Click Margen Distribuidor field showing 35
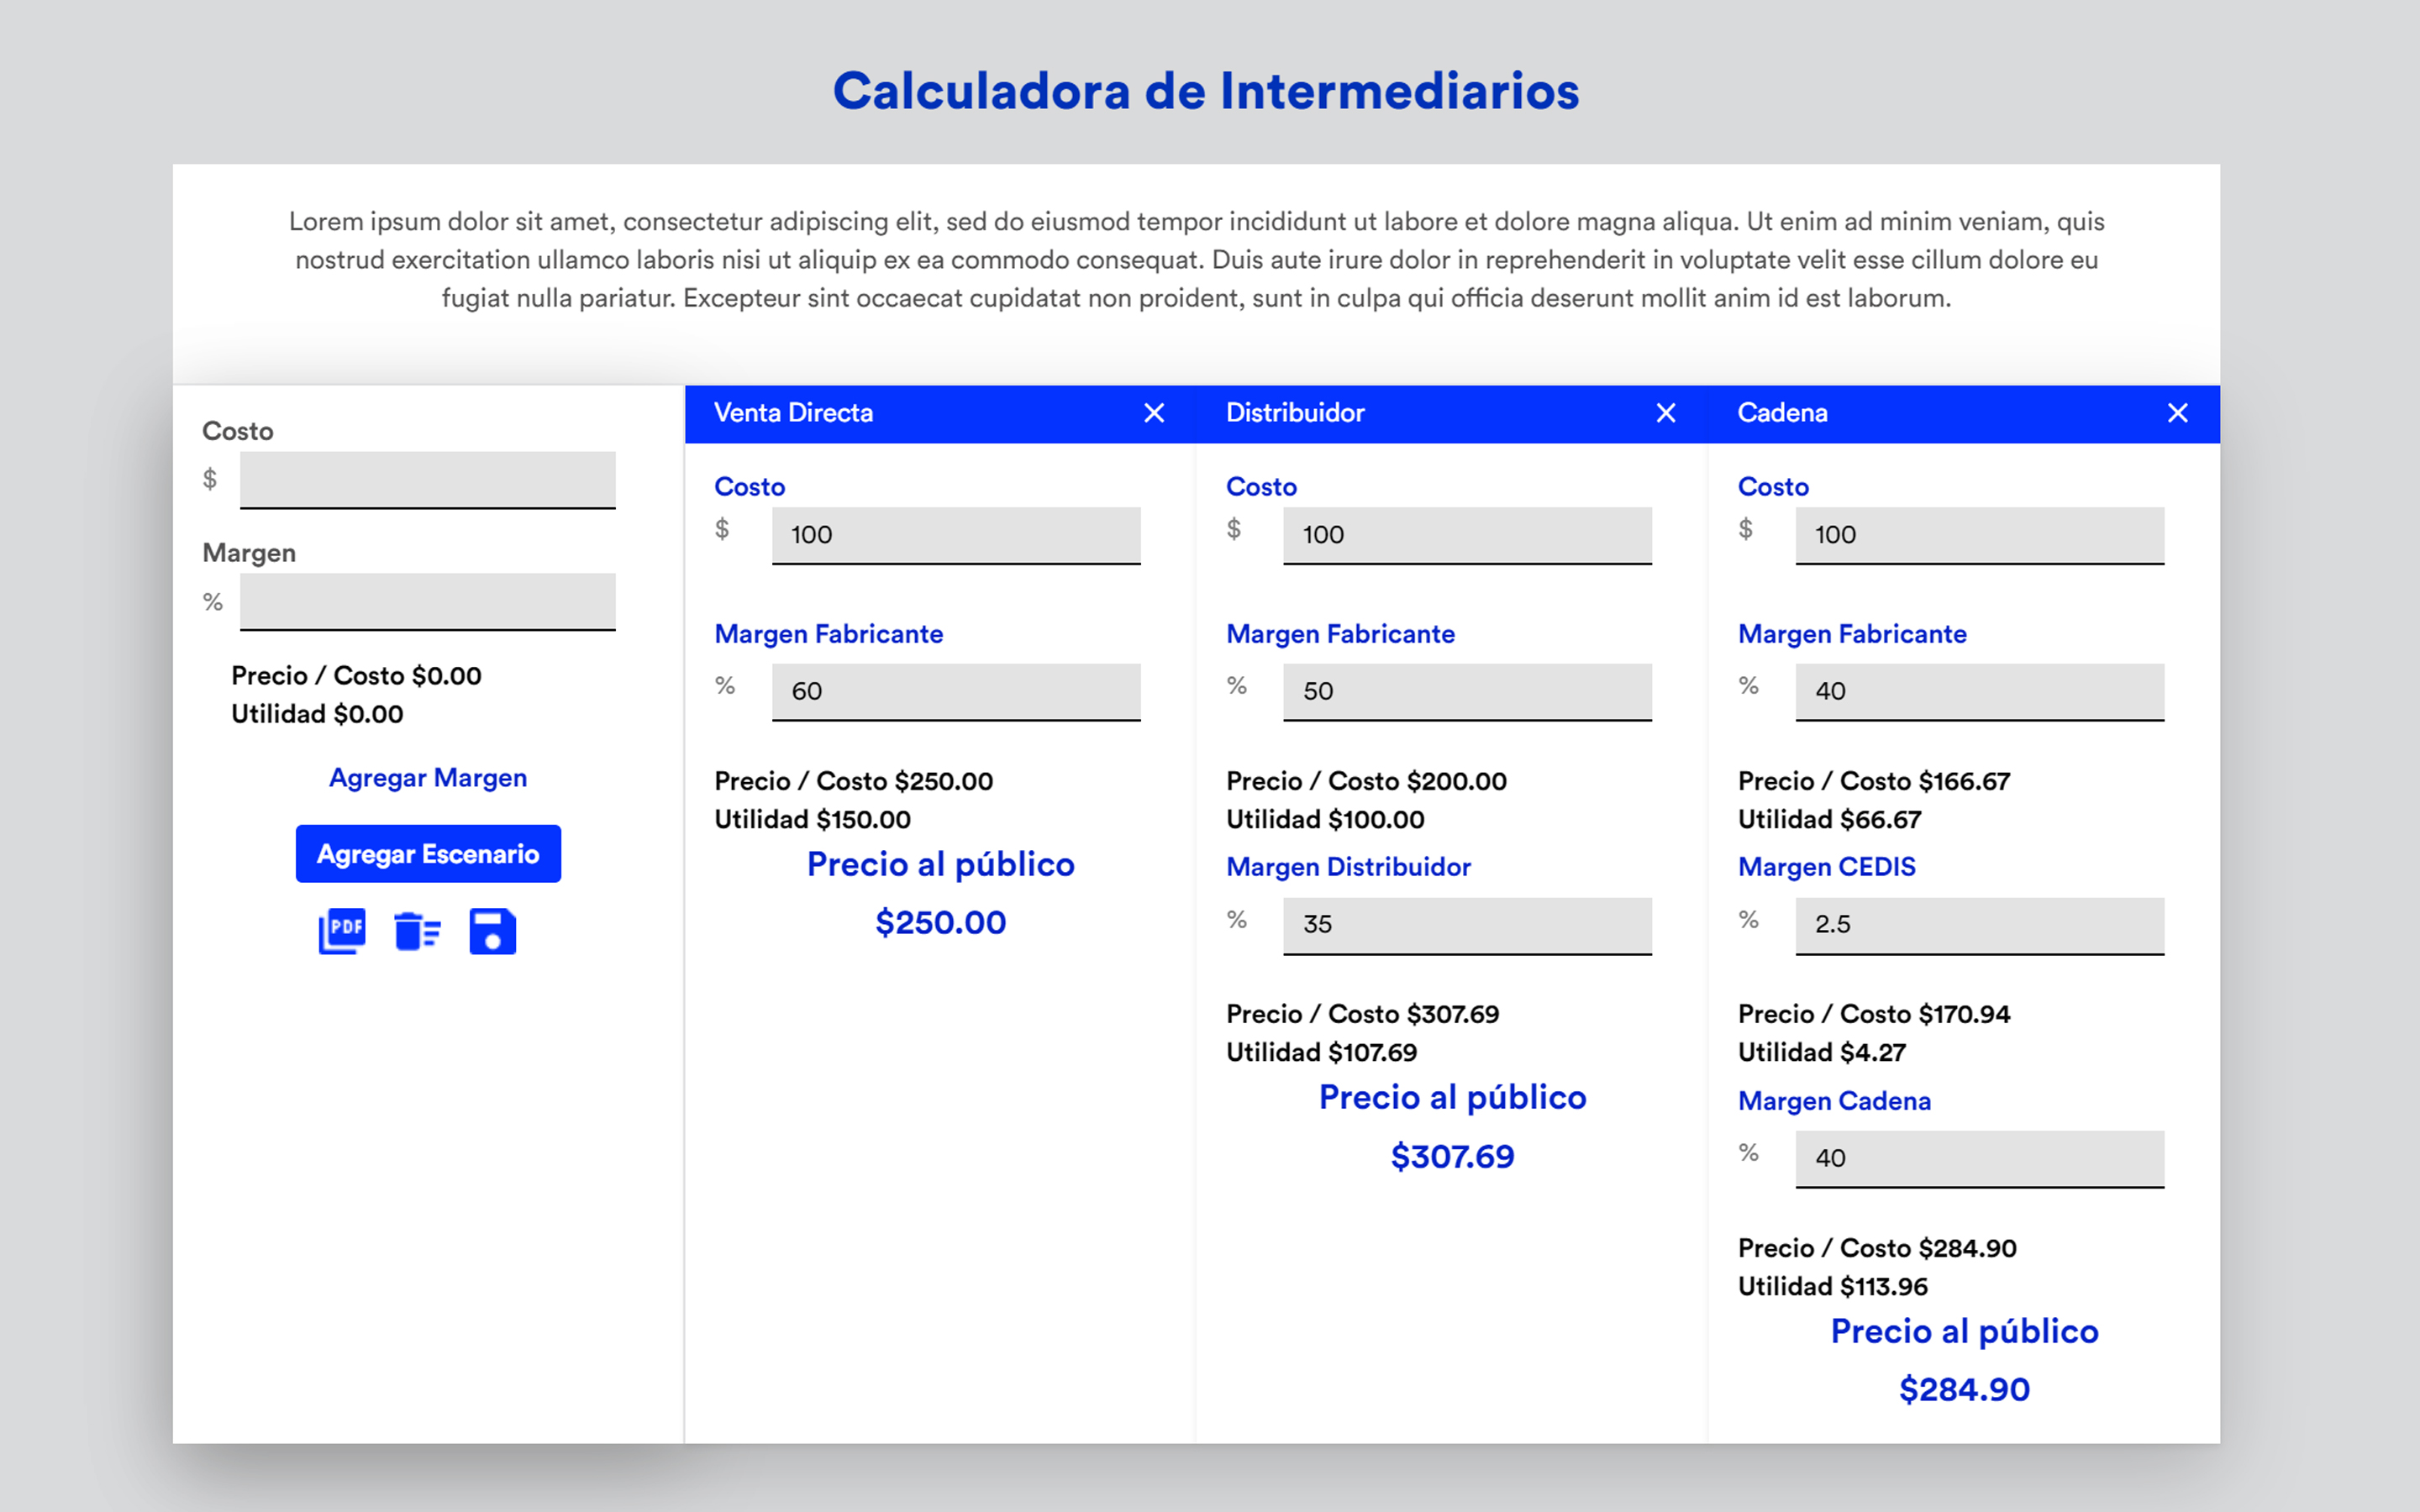This screenshot has width=2420, height=1512. coord(1468,925)
